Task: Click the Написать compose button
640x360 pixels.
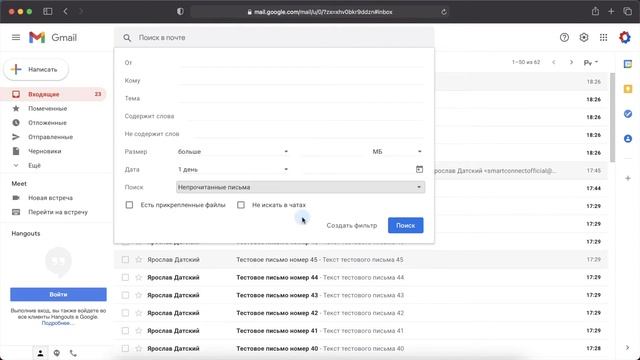Action: point(36,69)
